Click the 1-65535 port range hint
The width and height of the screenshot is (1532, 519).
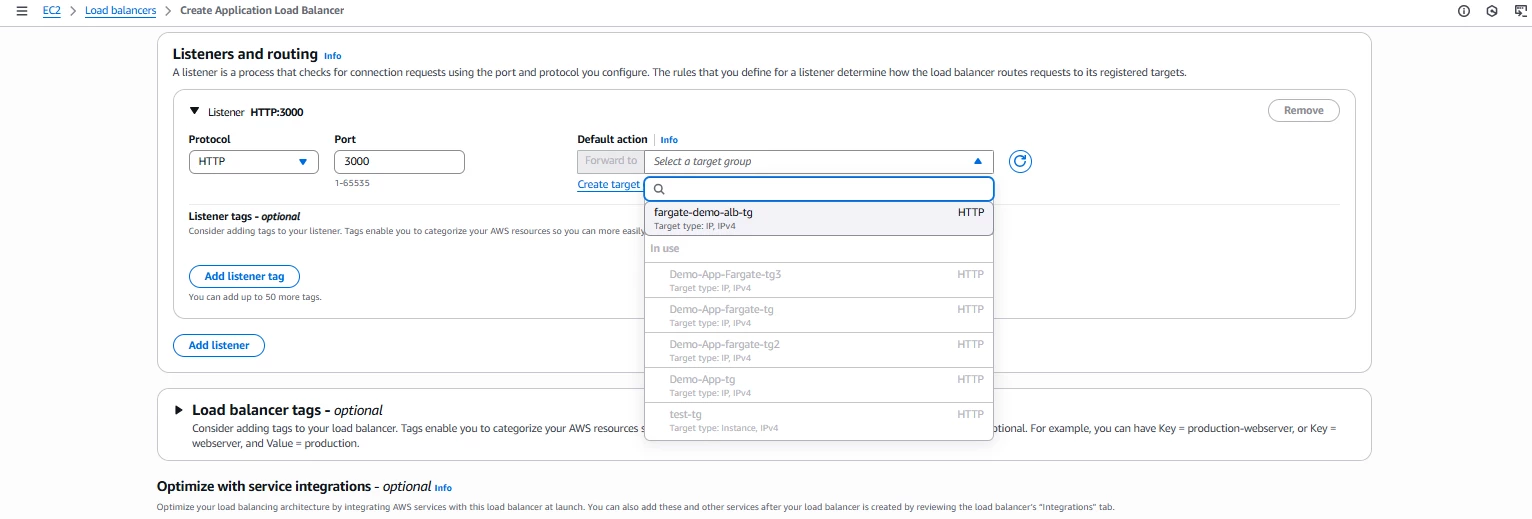(352, 183)
